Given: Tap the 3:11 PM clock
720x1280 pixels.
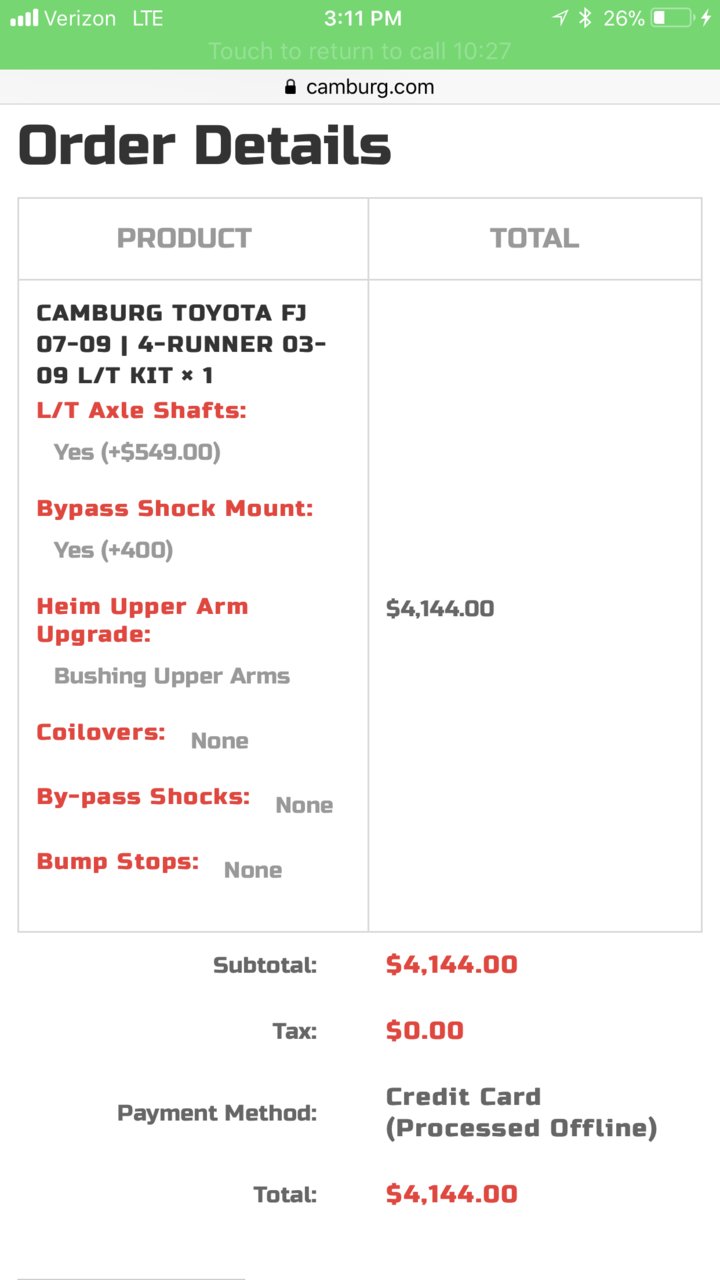Looking at the screenshot, I should 363,18.
